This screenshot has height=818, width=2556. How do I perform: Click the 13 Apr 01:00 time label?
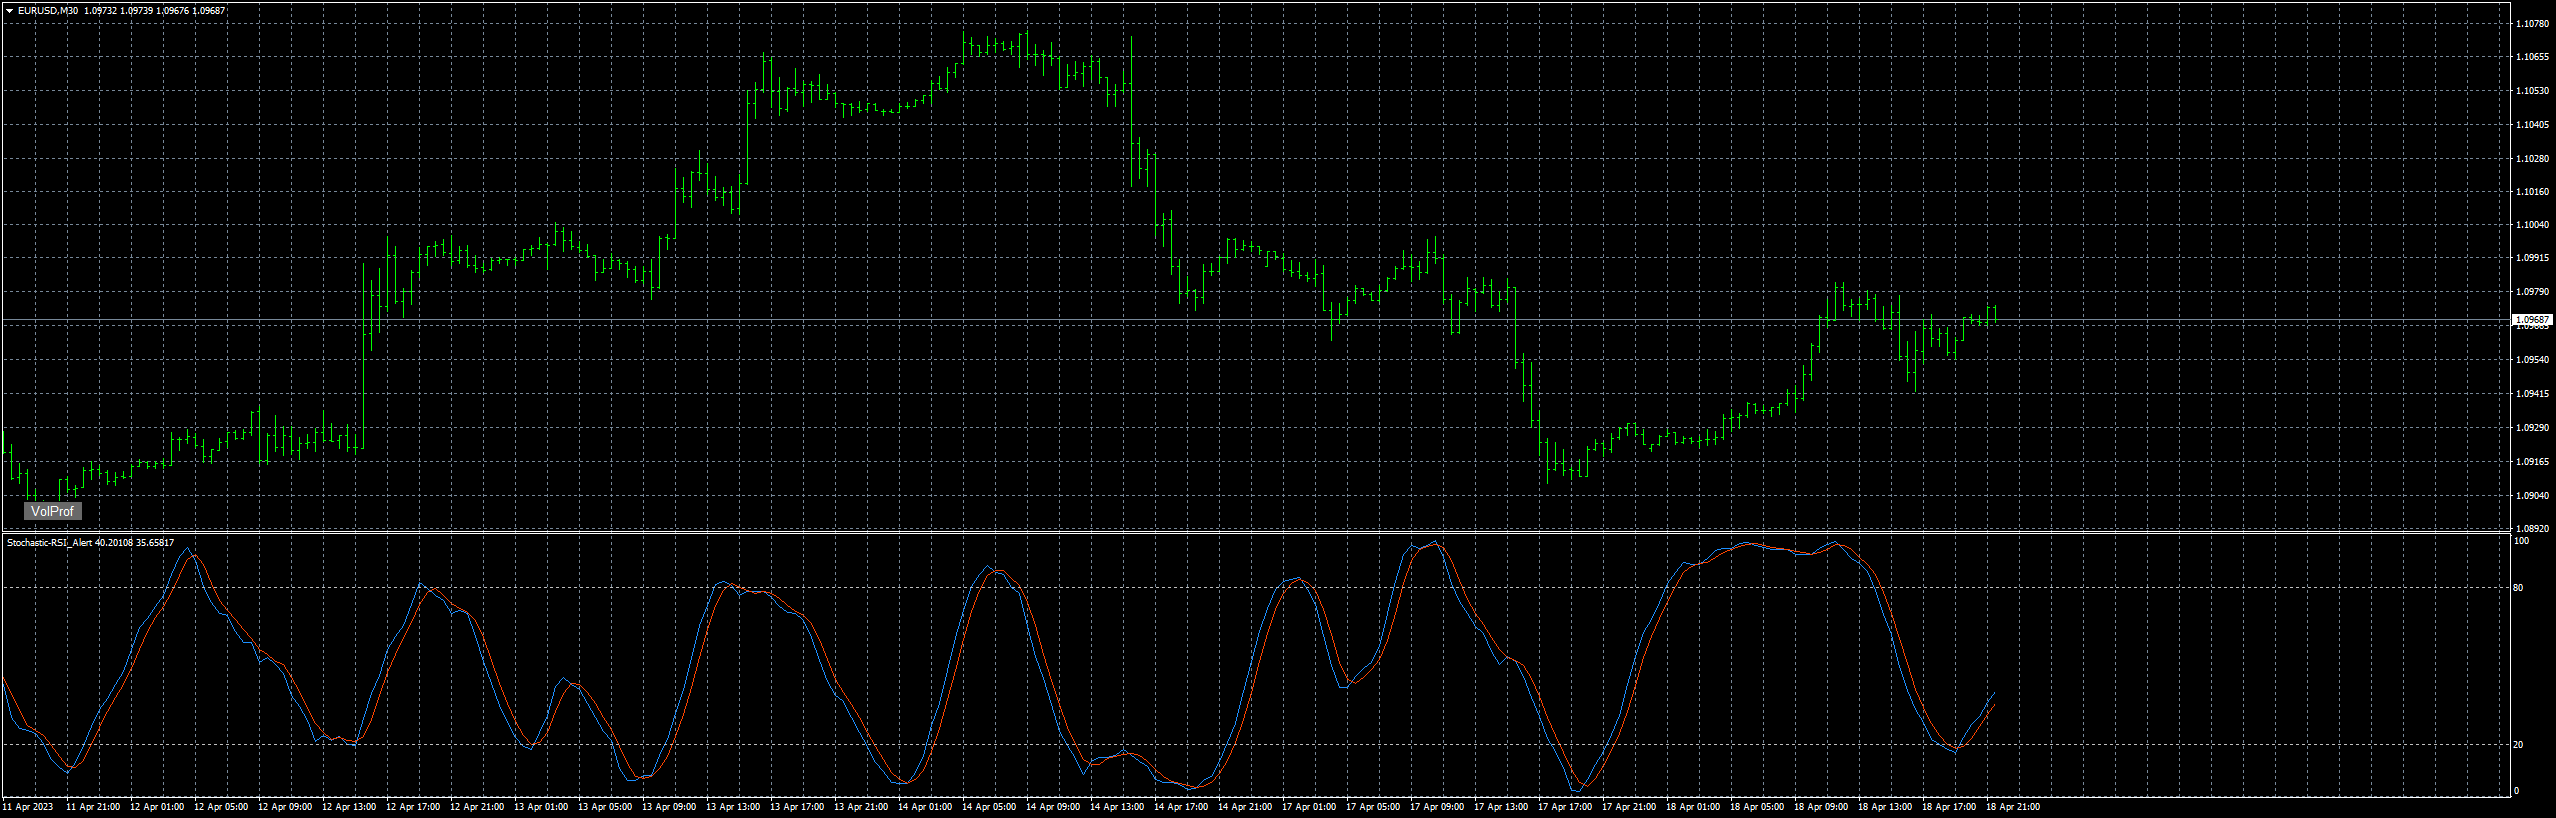541,807
